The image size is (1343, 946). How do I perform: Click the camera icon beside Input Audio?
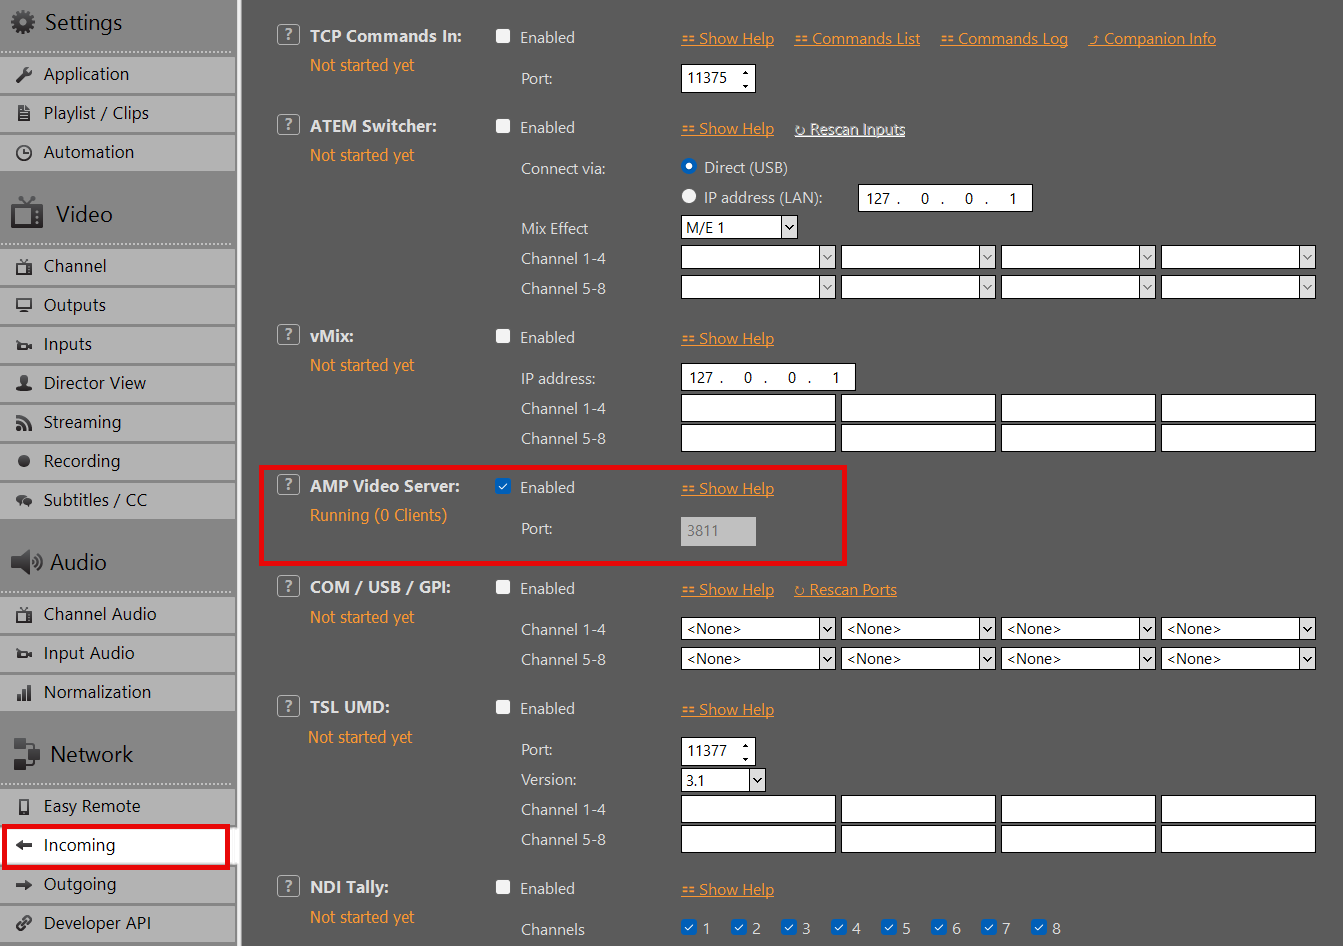(x=24, y=654)
